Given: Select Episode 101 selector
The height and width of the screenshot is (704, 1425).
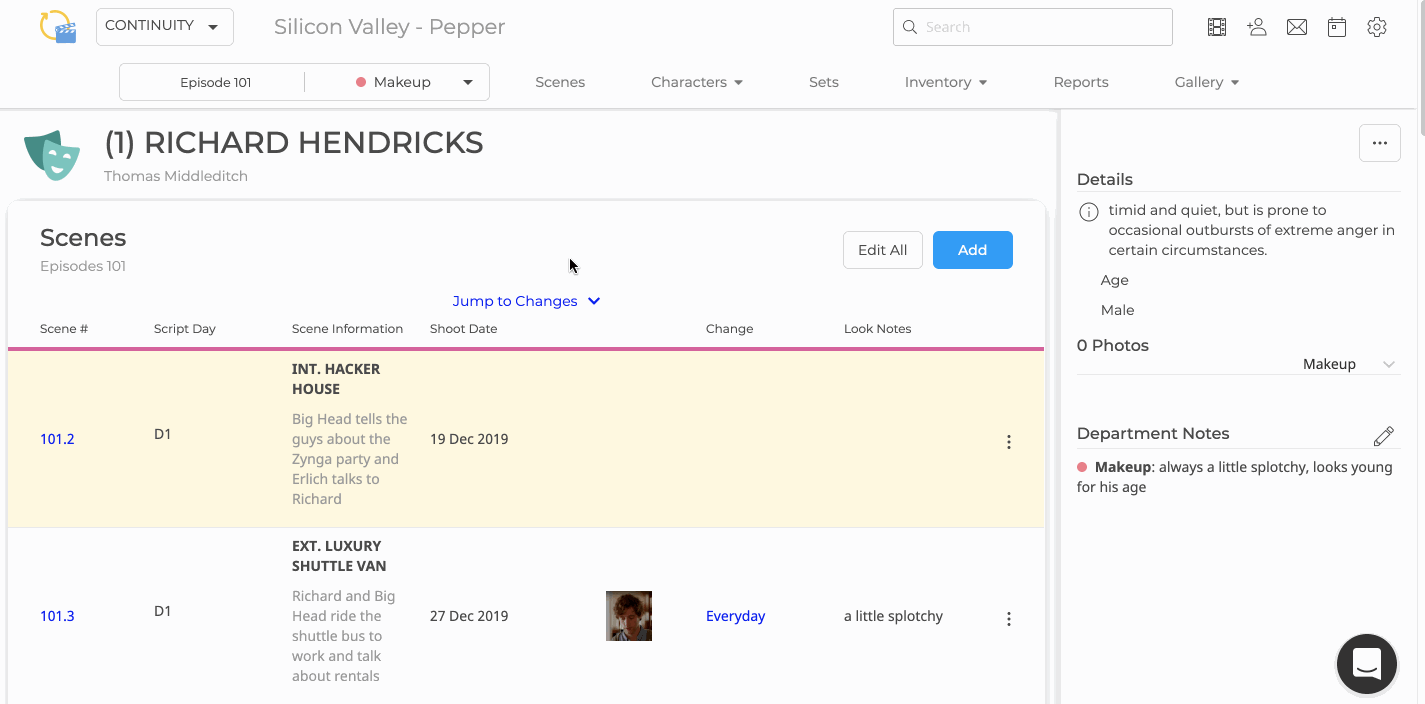Looking at the screenshot, I should (216, 82).
